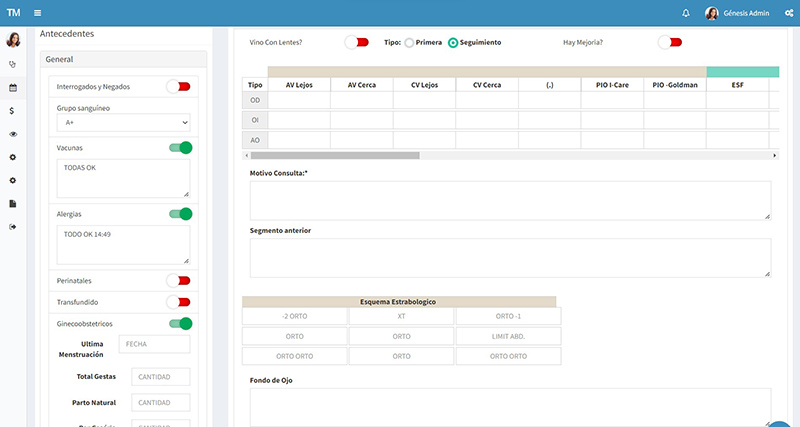Click the Segmento anterior text area
Image resolution: width=800 pixels, height=427 pixels.
(510, 258)
